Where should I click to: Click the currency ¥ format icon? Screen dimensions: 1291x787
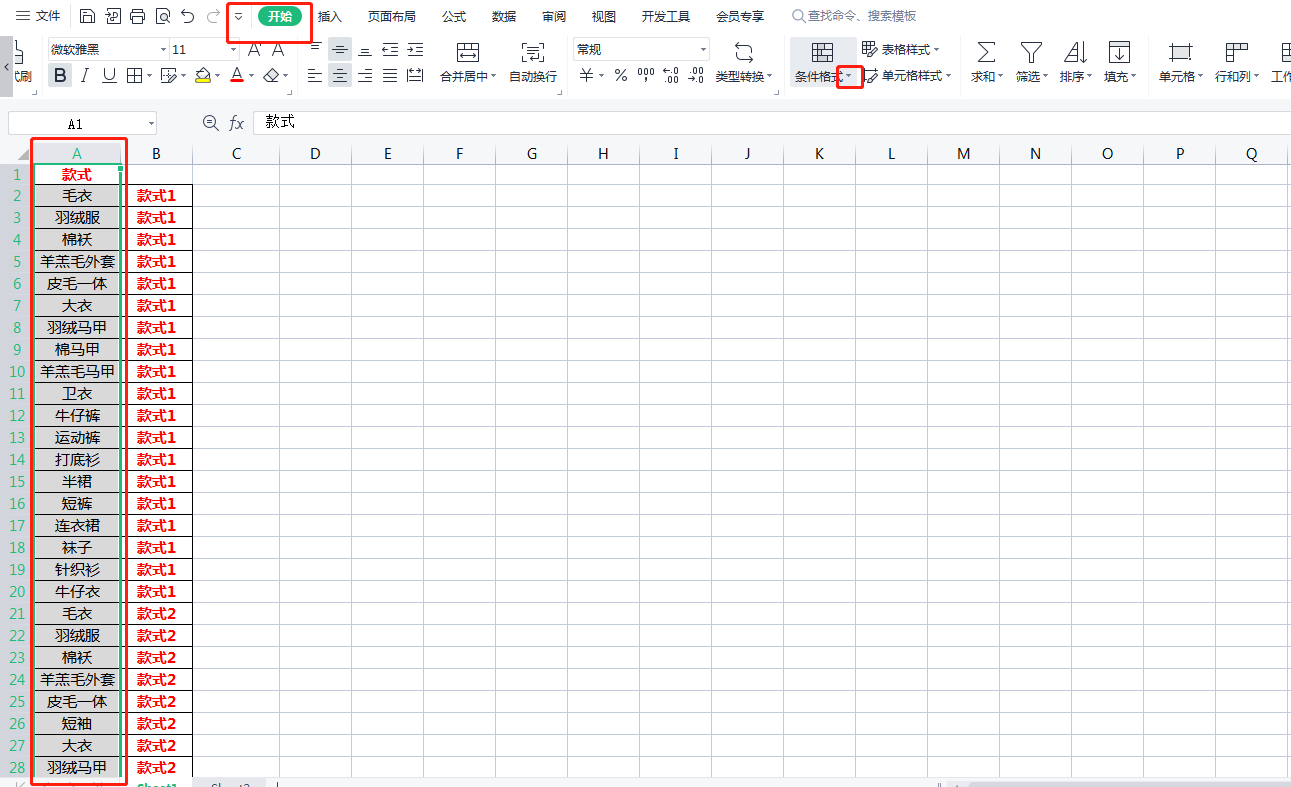586,75
